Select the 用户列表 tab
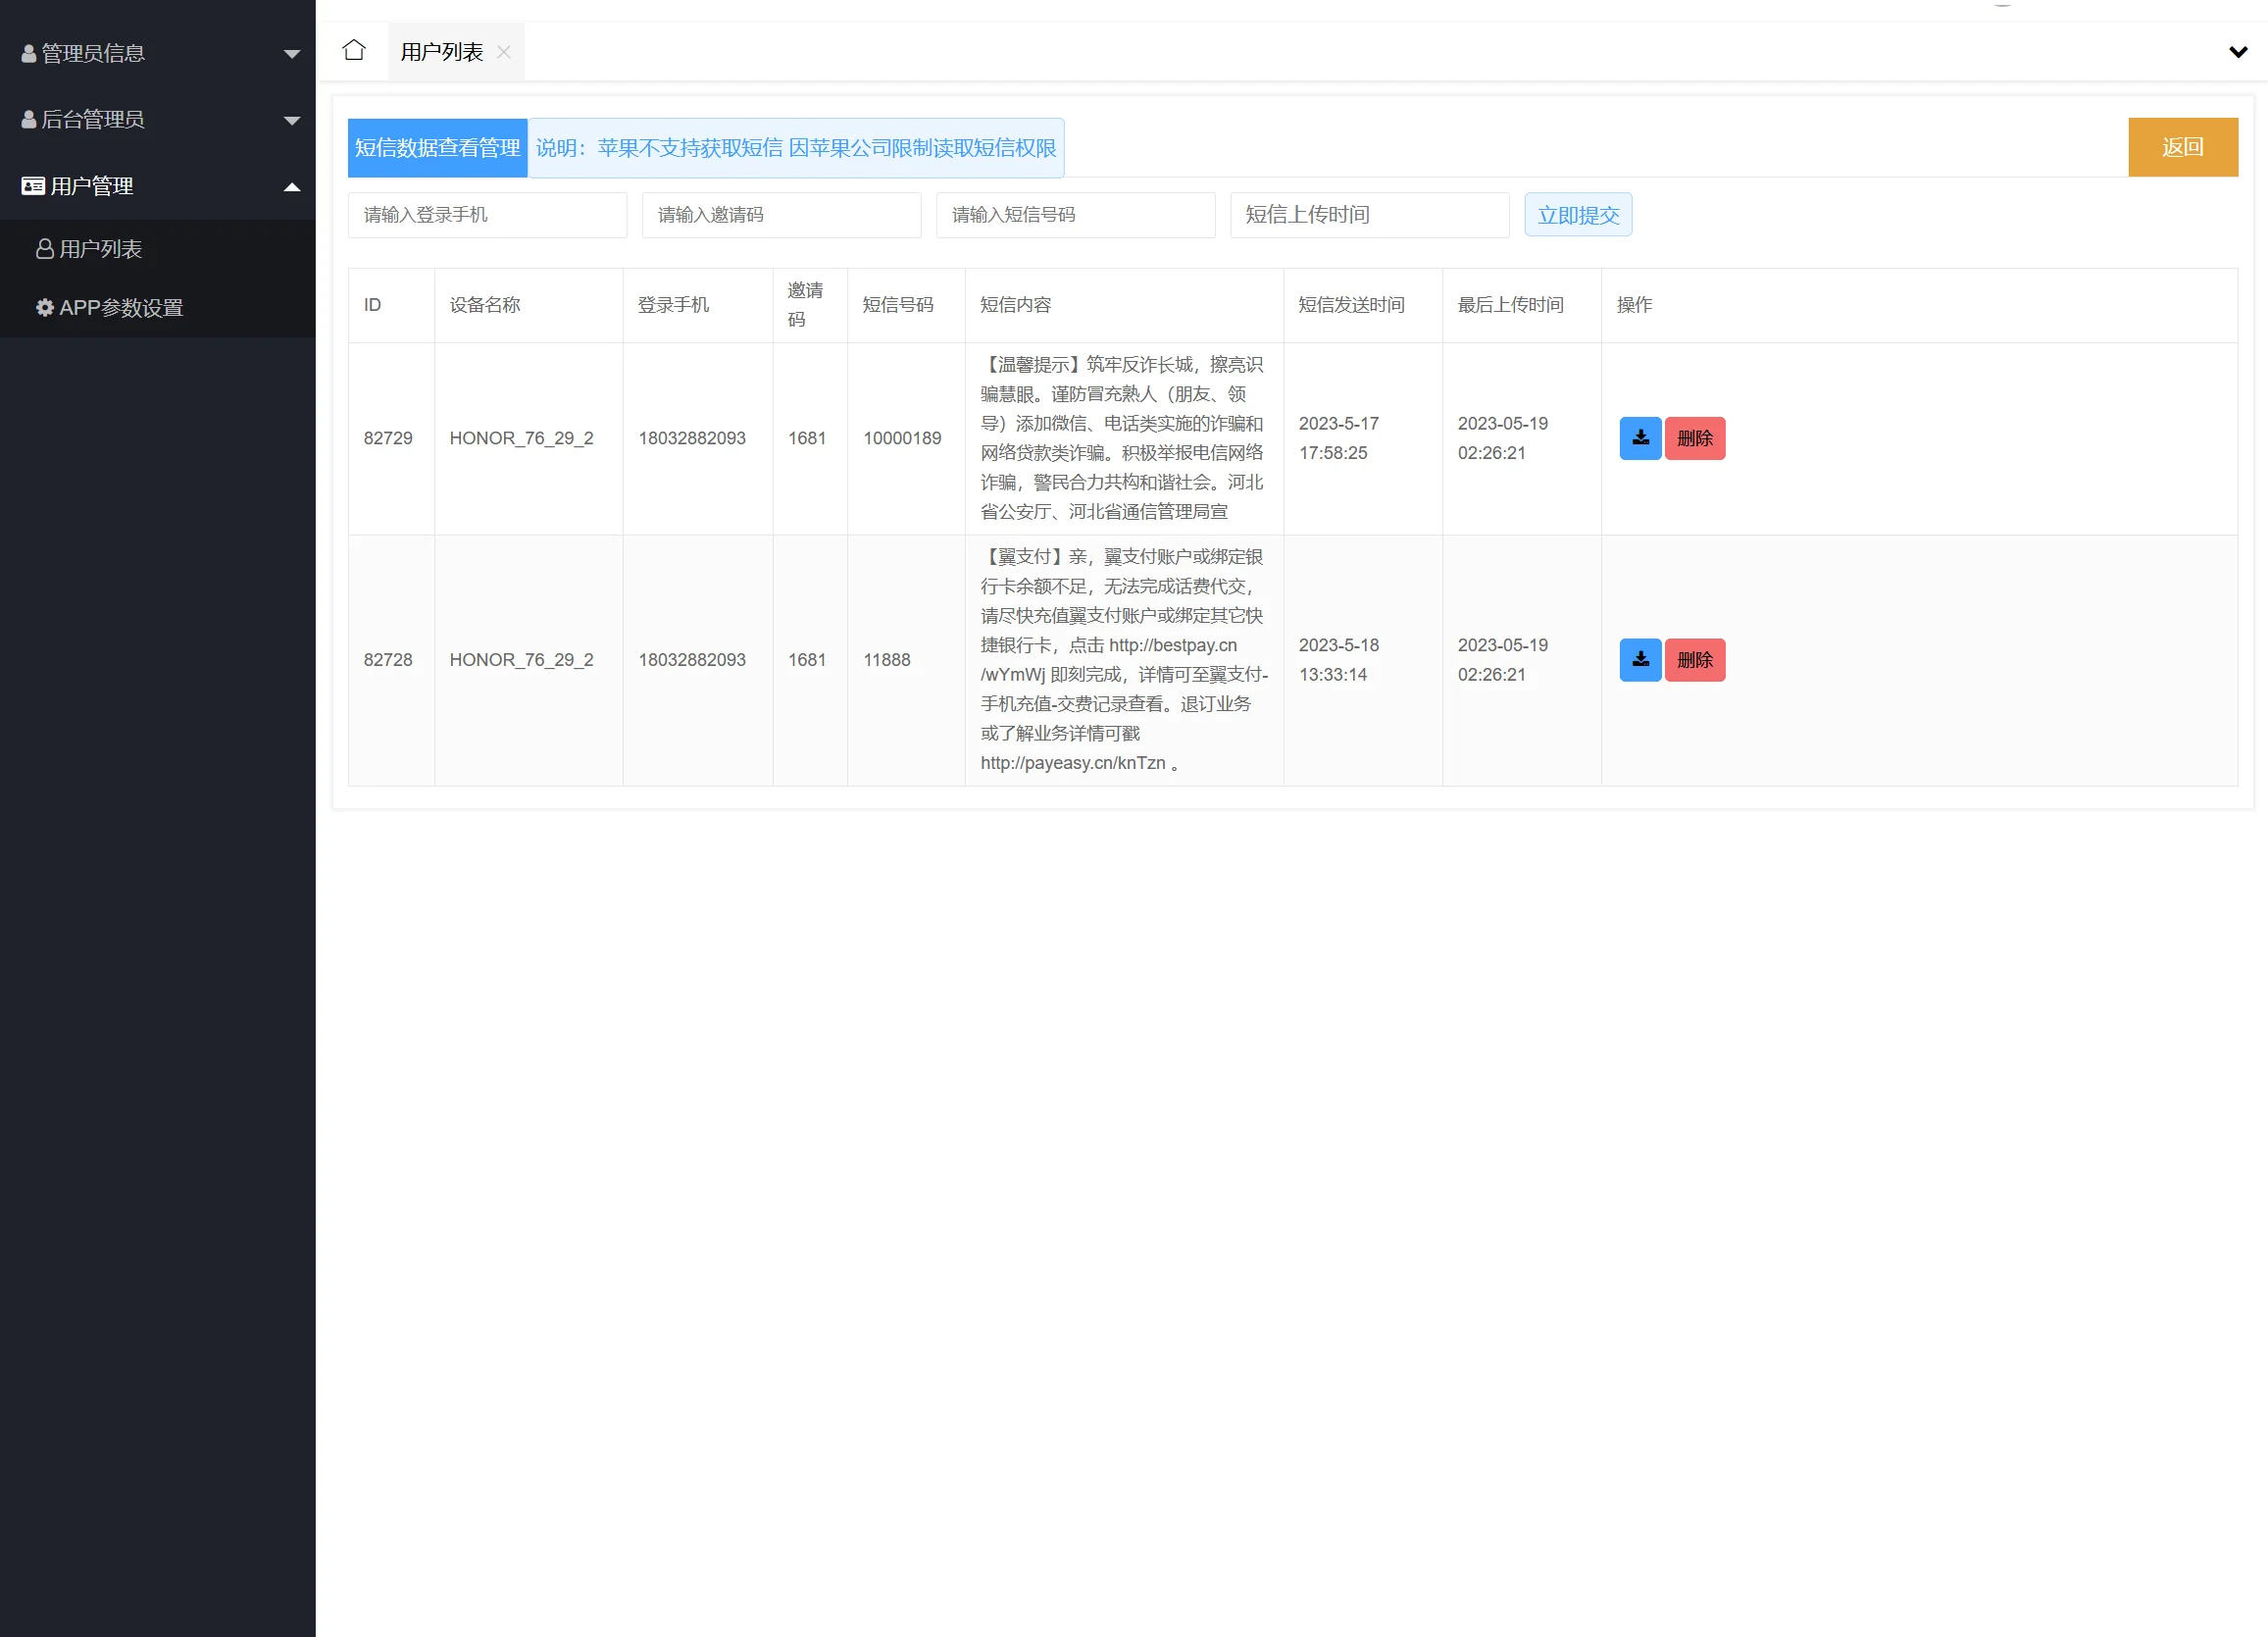Viewport: 2268px width, 1637px height. [x=441, y=52]
